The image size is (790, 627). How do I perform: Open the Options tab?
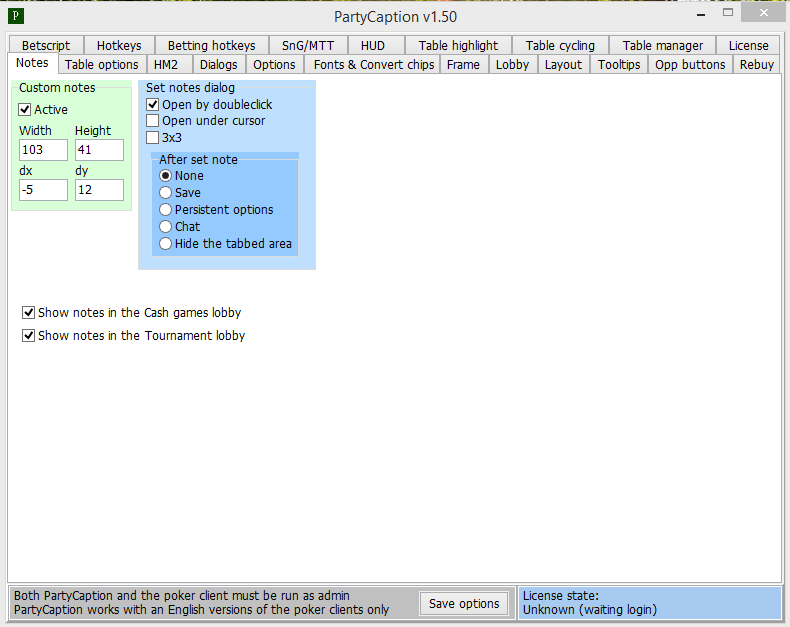tap(274, 65)
